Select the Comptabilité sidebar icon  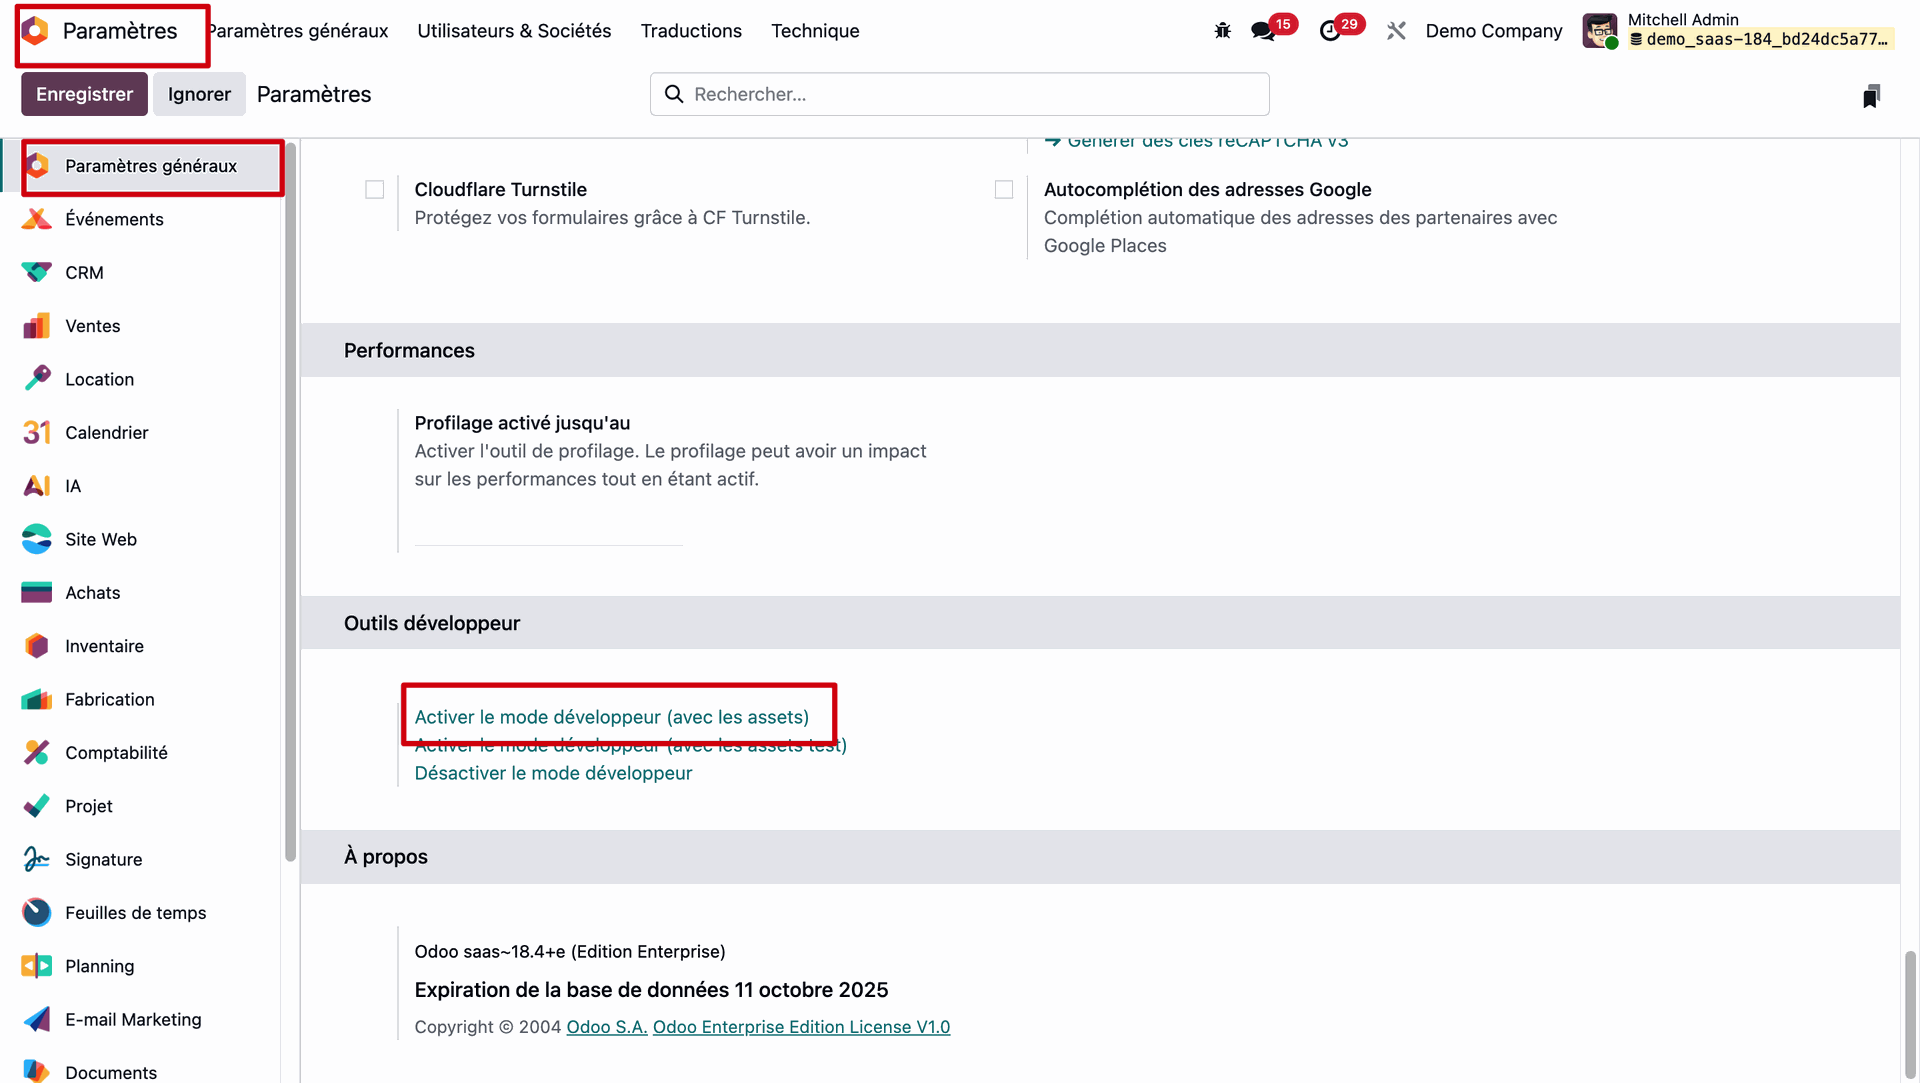[x=37, y=752]
